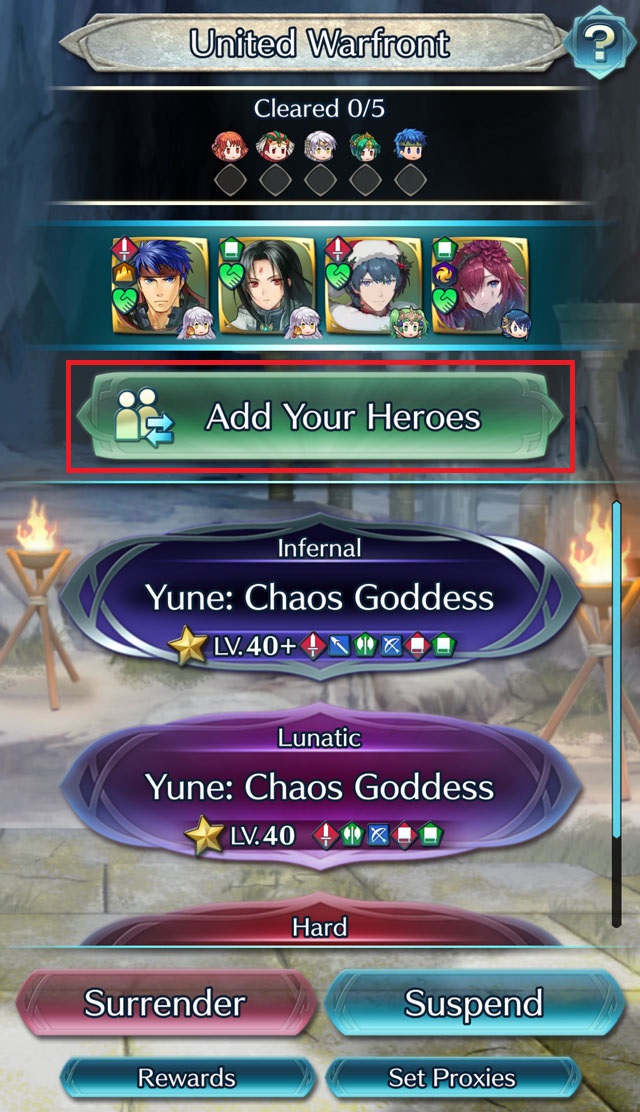
Task: Open Set Proxies menu
Action: 453,1078
